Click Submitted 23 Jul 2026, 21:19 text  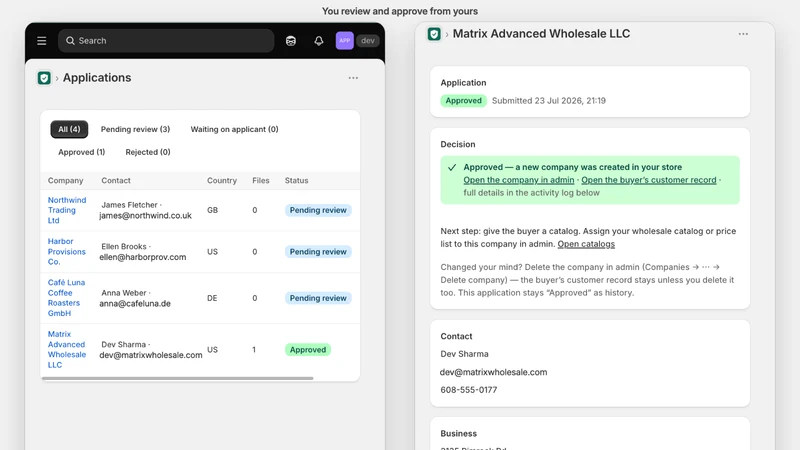(548, 101)
